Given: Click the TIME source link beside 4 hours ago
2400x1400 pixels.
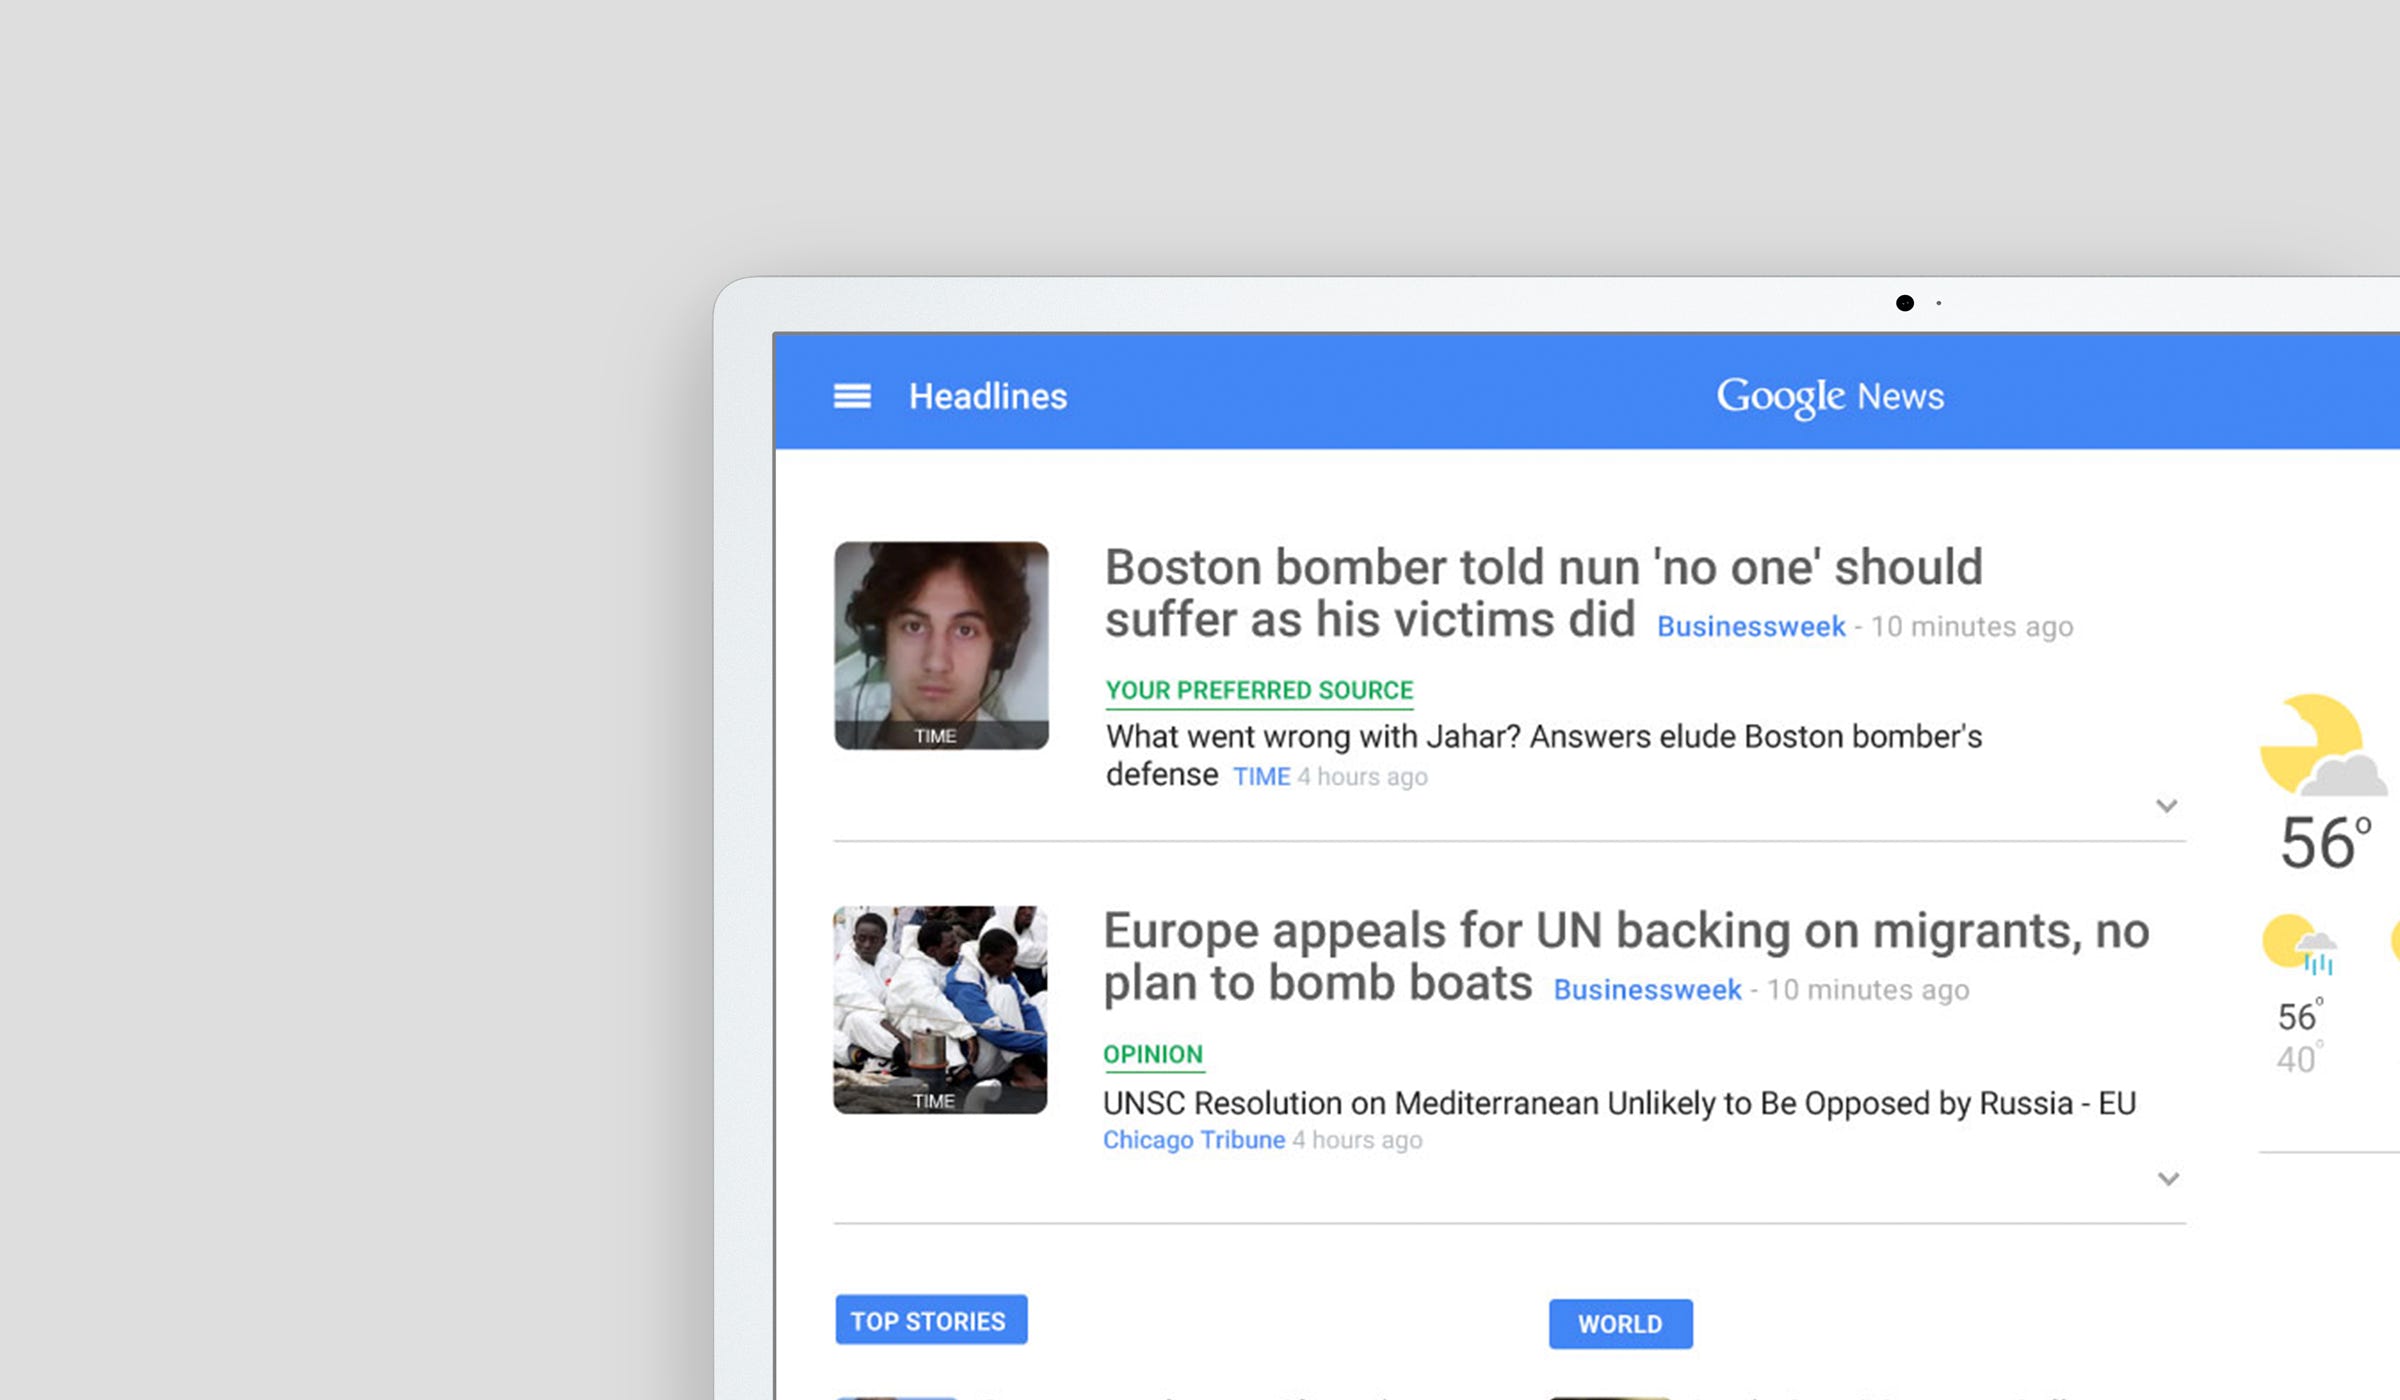Looking at the screenshot, I should [1261, 777].
